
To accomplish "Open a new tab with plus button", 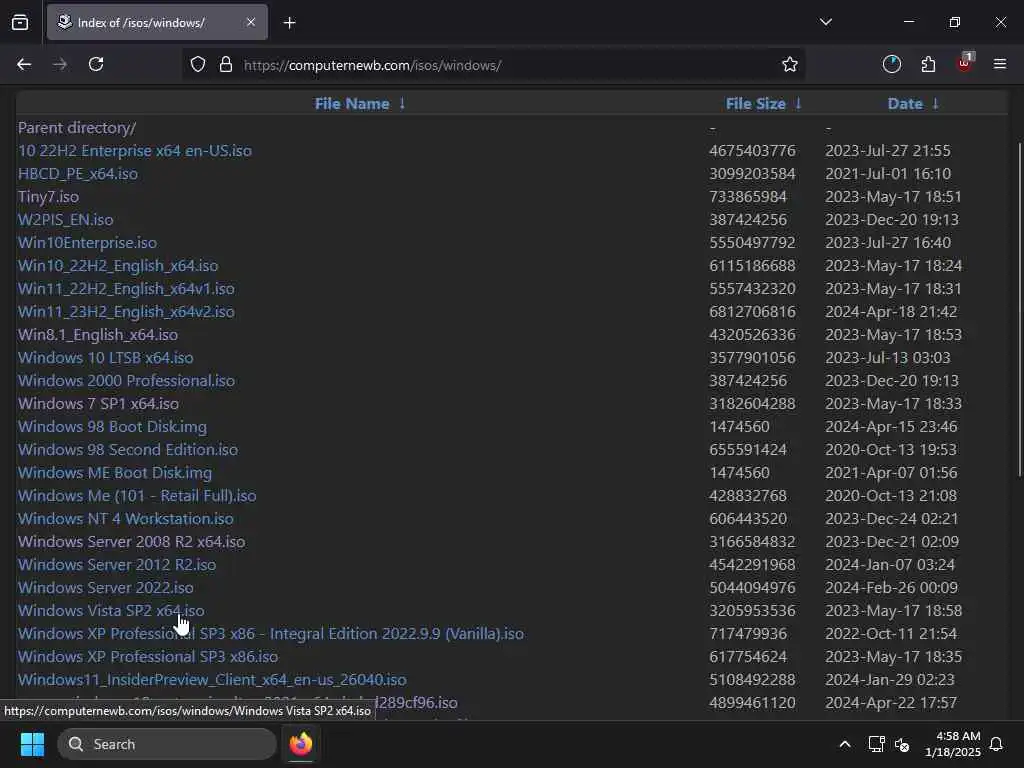I will (289, 23).
